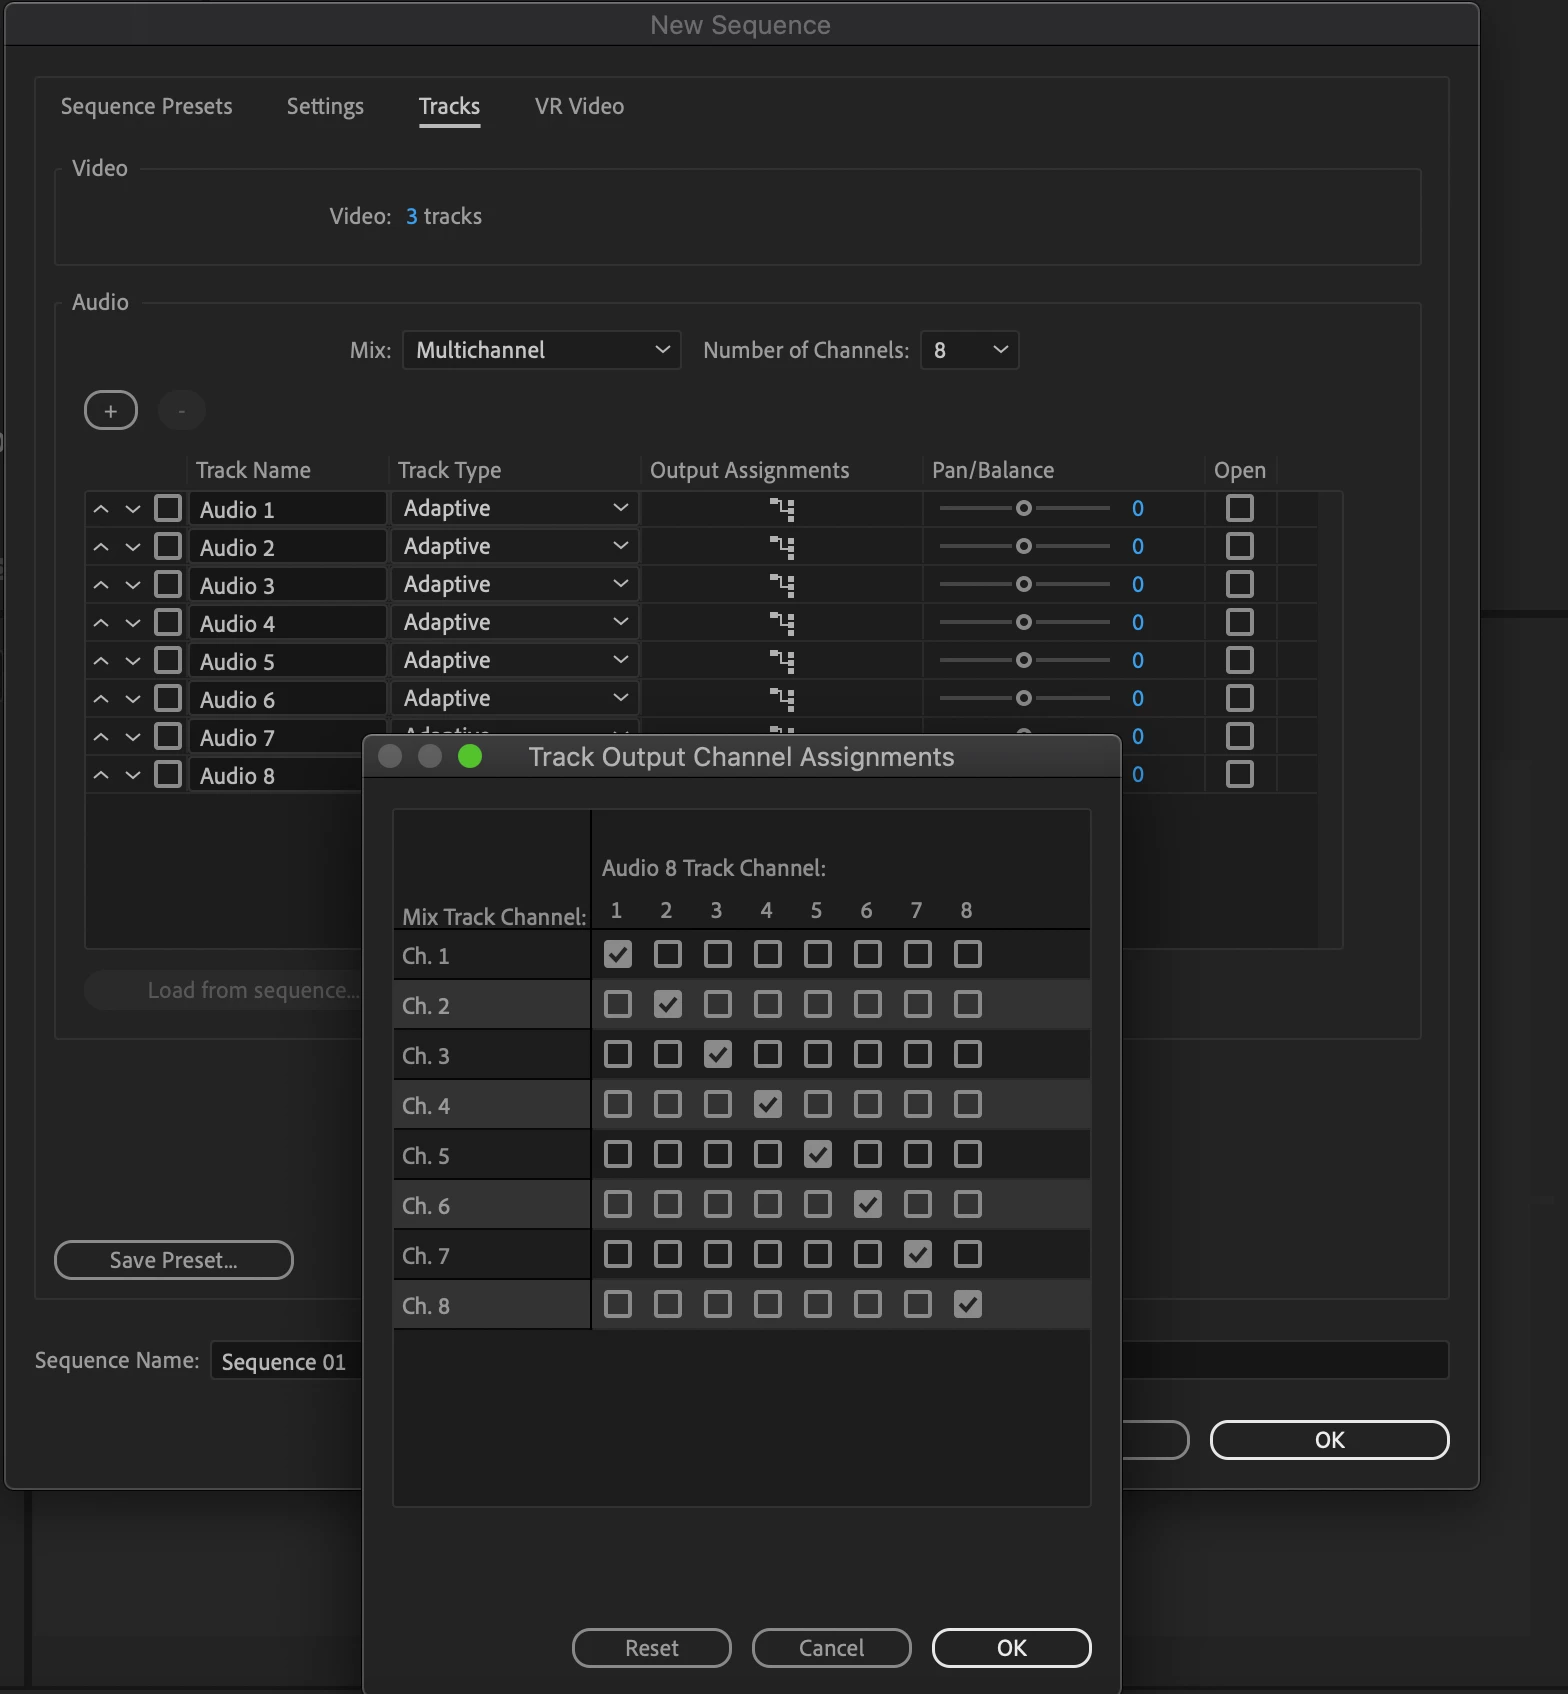Select the checkbox beside Audio 6 track name
The image size is (1568, 1694).
click(168, 698)
